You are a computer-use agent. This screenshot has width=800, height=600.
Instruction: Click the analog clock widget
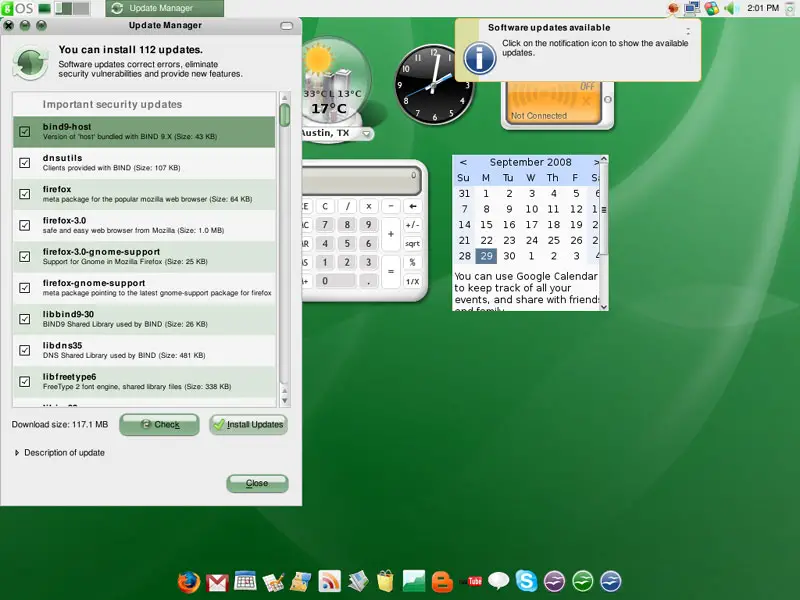434,85
